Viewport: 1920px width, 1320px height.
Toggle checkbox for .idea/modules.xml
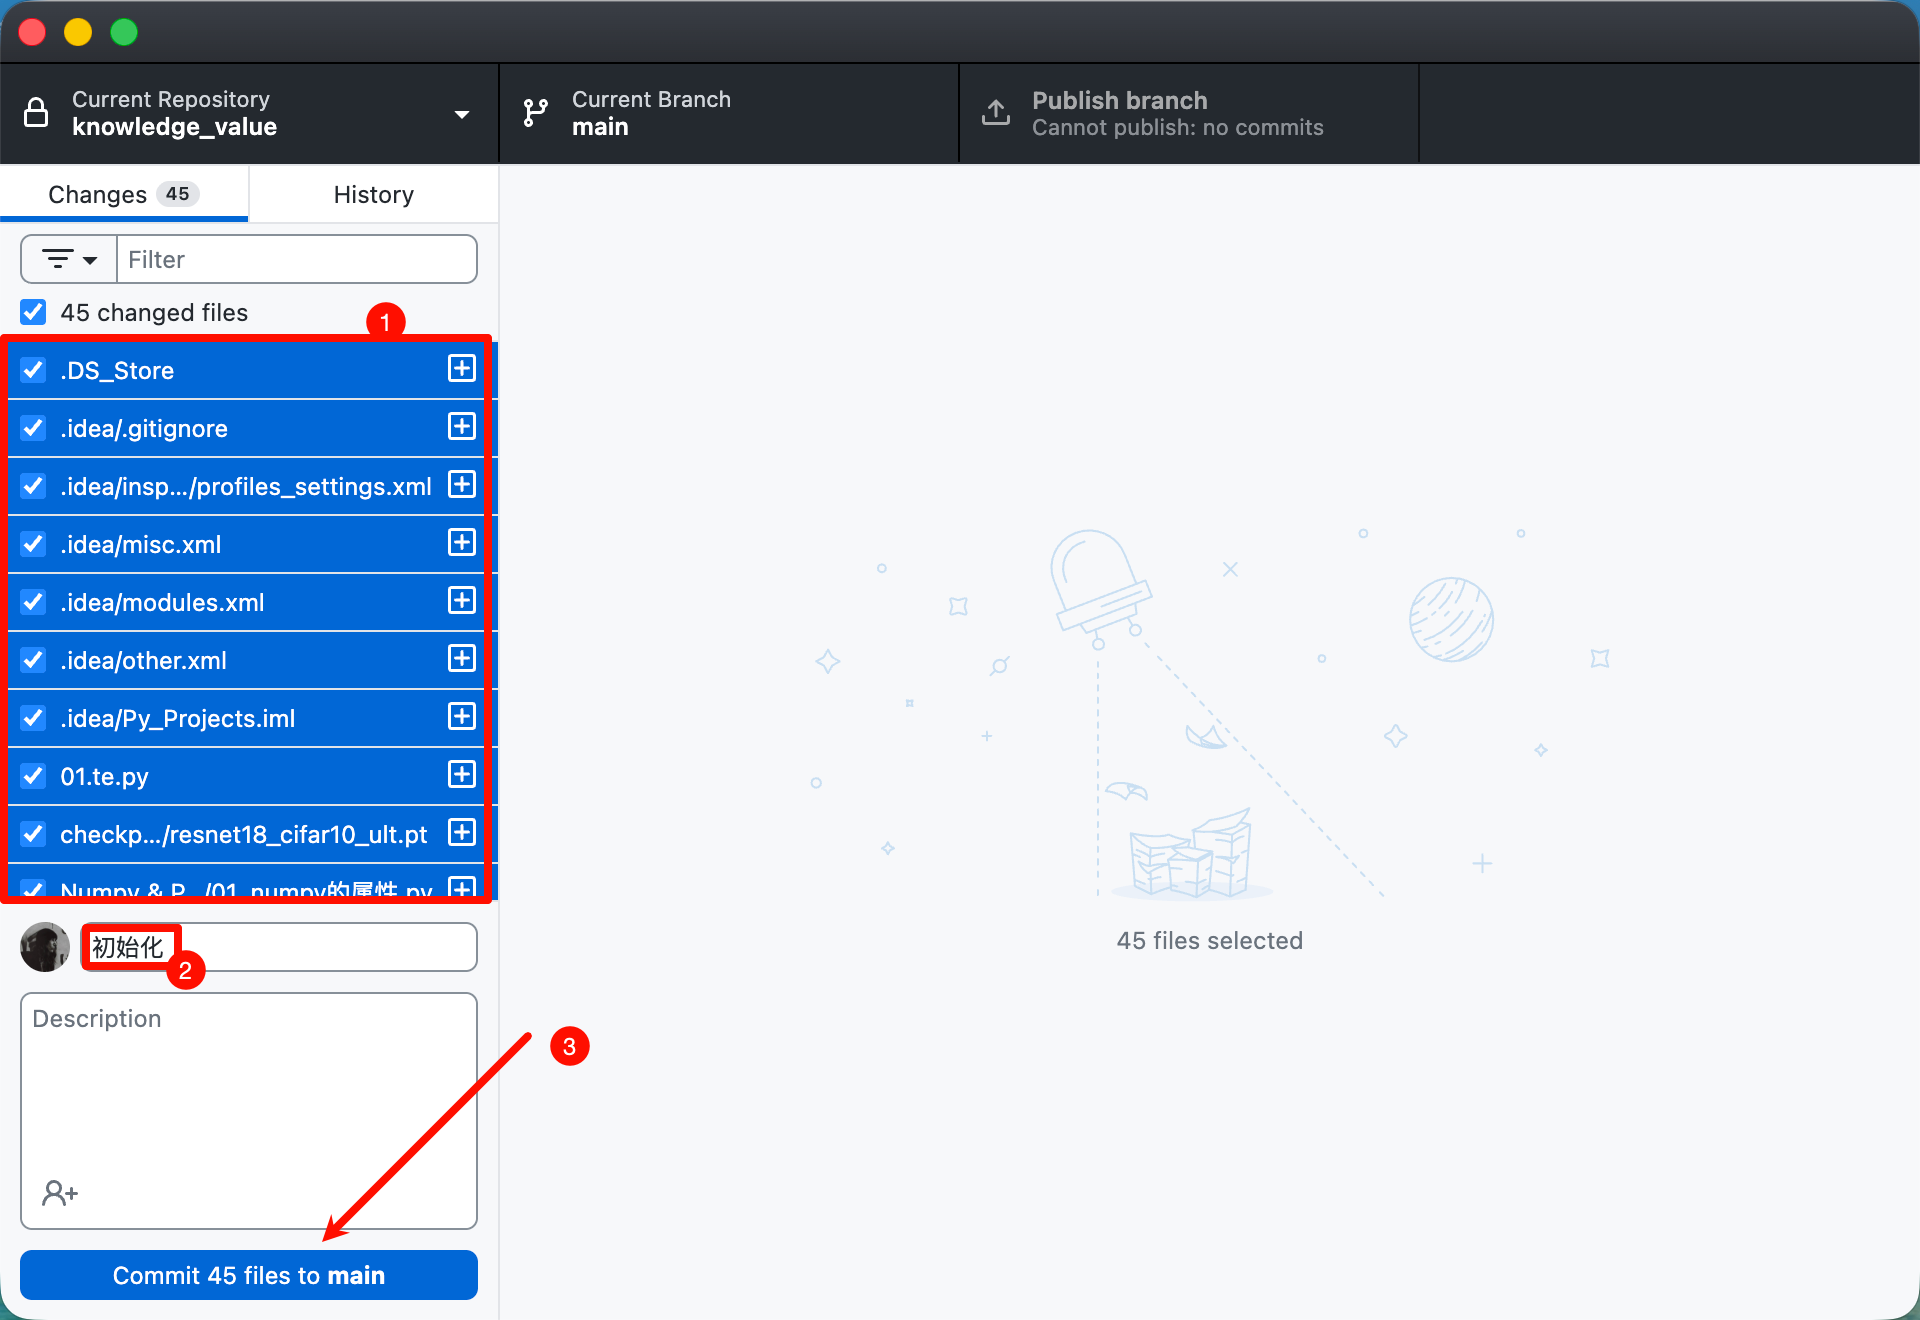tap(34, 602)
